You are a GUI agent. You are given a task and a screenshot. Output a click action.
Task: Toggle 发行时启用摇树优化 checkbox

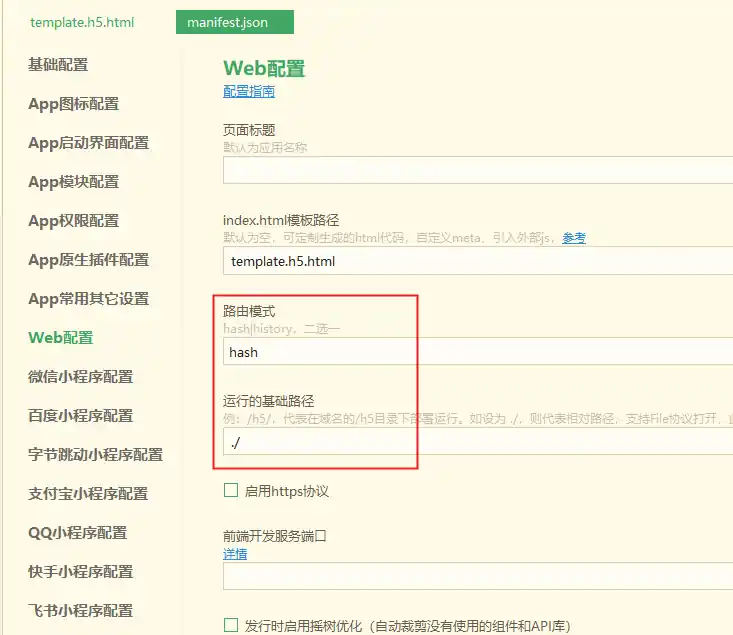tap(231, 626)
